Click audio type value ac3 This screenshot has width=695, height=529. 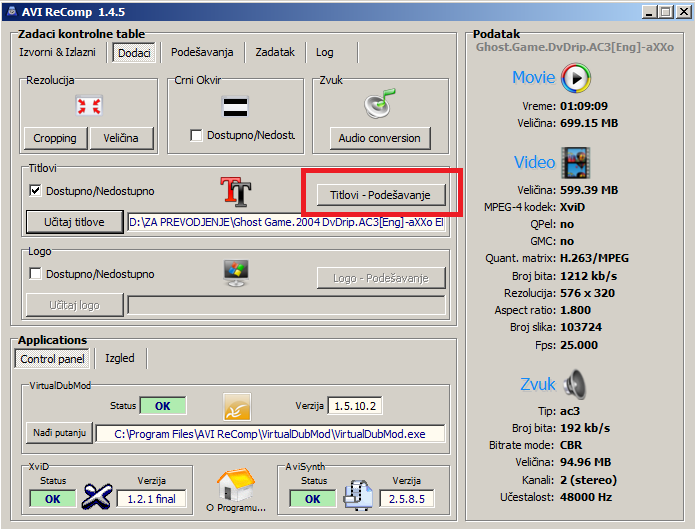pos(570,411)
